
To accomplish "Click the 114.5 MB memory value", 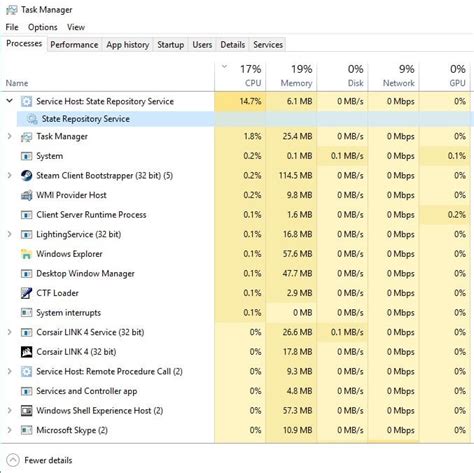I will point(296,175).
